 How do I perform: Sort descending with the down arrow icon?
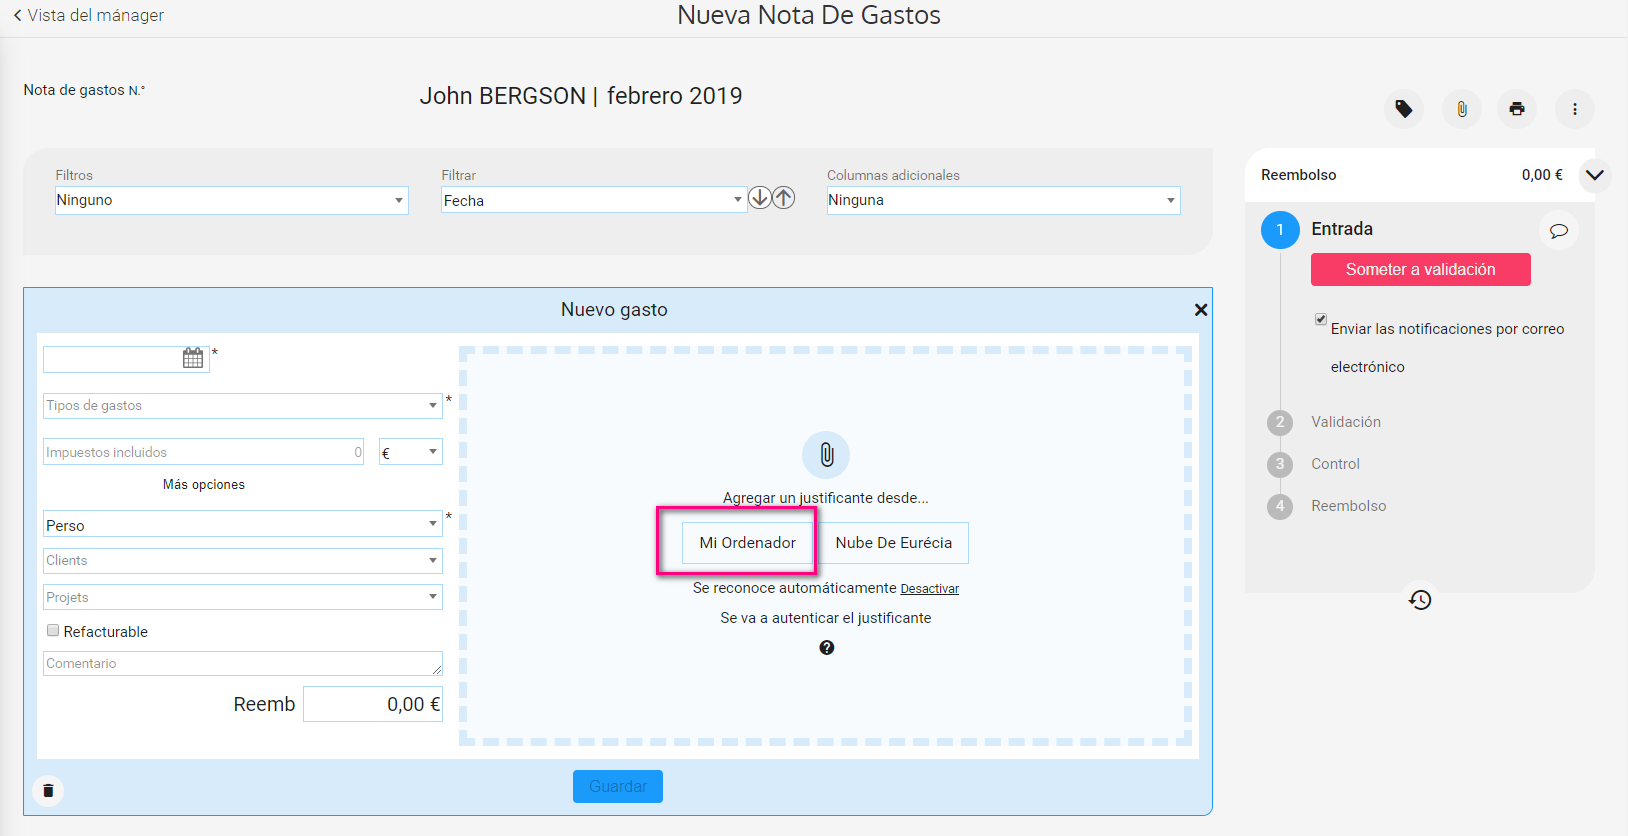coord(760,198)
